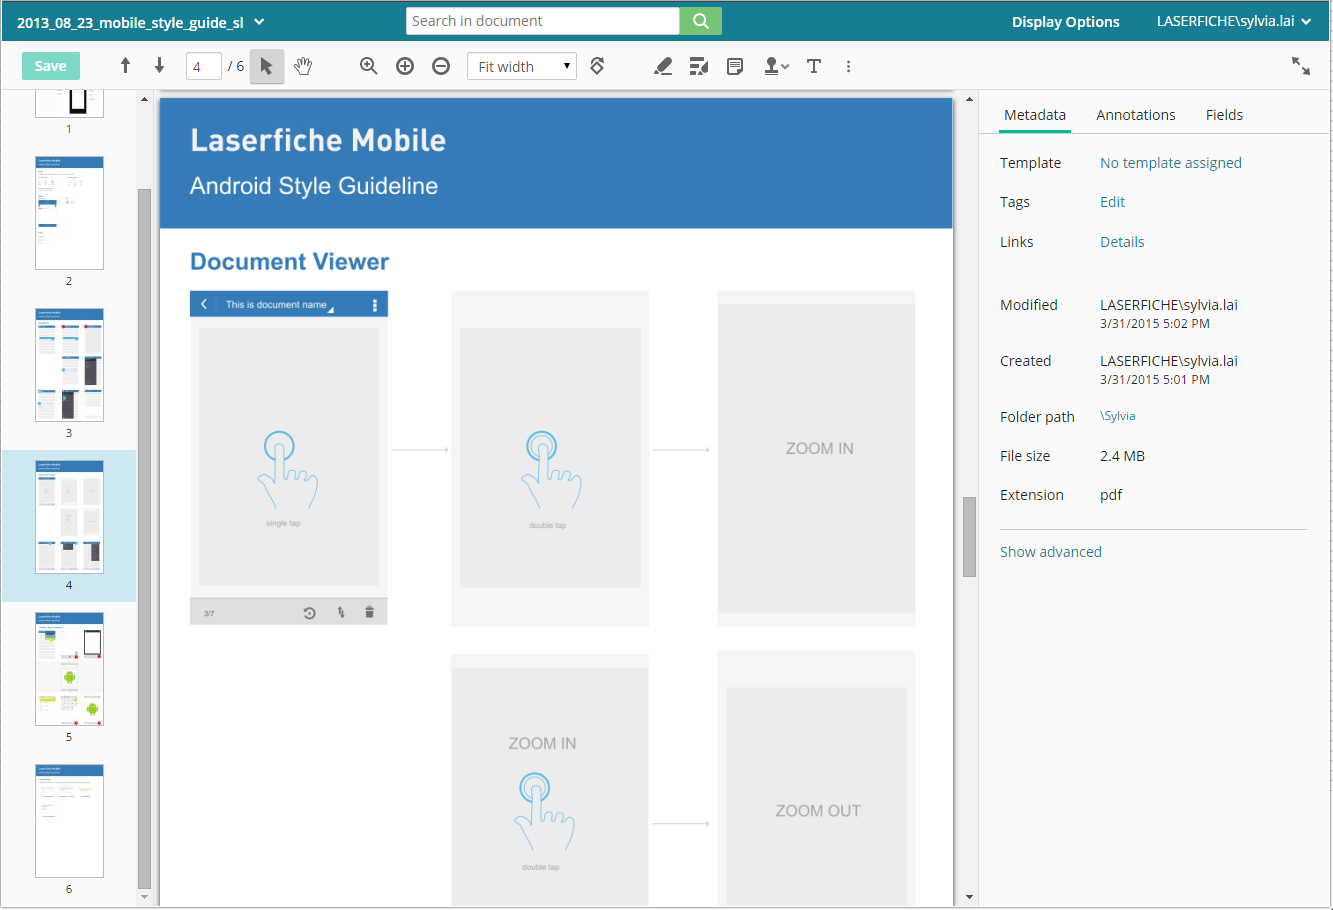Click the magnifier zoom region tool
The height and width of the screenshot is (910, 1333).
pyautogui.click(x=369, y=66)
